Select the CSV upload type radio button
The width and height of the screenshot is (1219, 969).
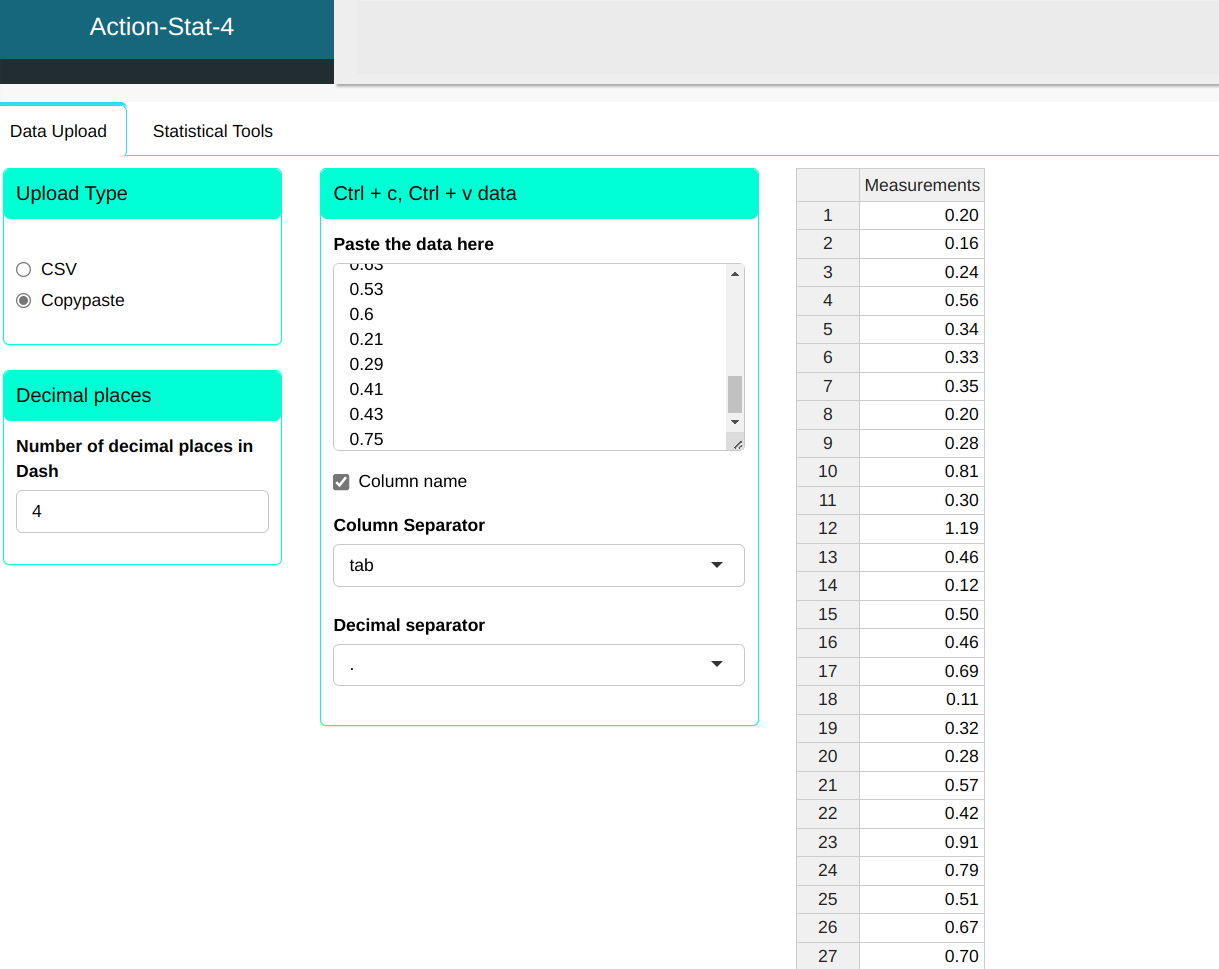click(x=24, y=269)
